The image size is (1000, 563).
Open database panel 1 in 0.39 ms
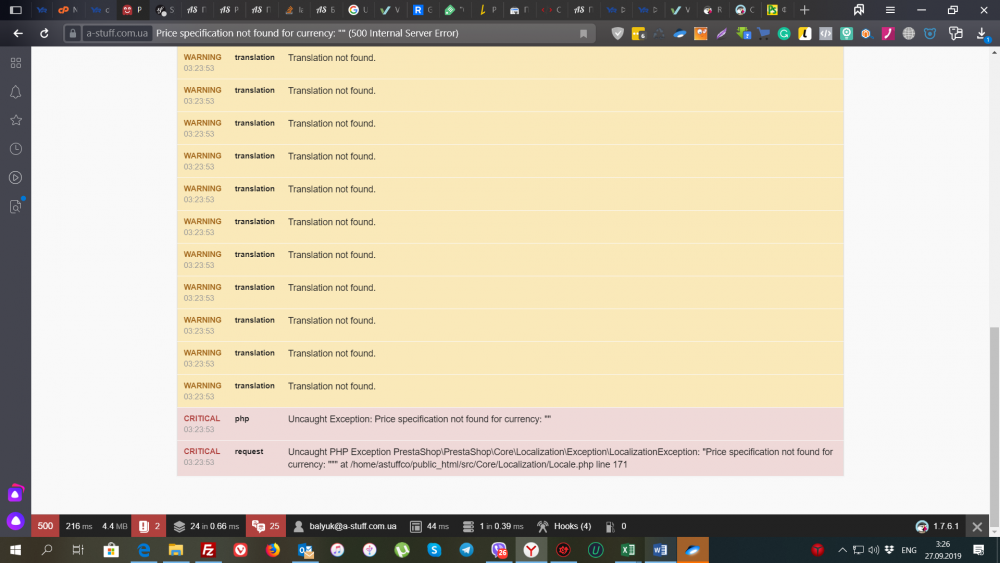pyautogui.click(x=493, y=527)
